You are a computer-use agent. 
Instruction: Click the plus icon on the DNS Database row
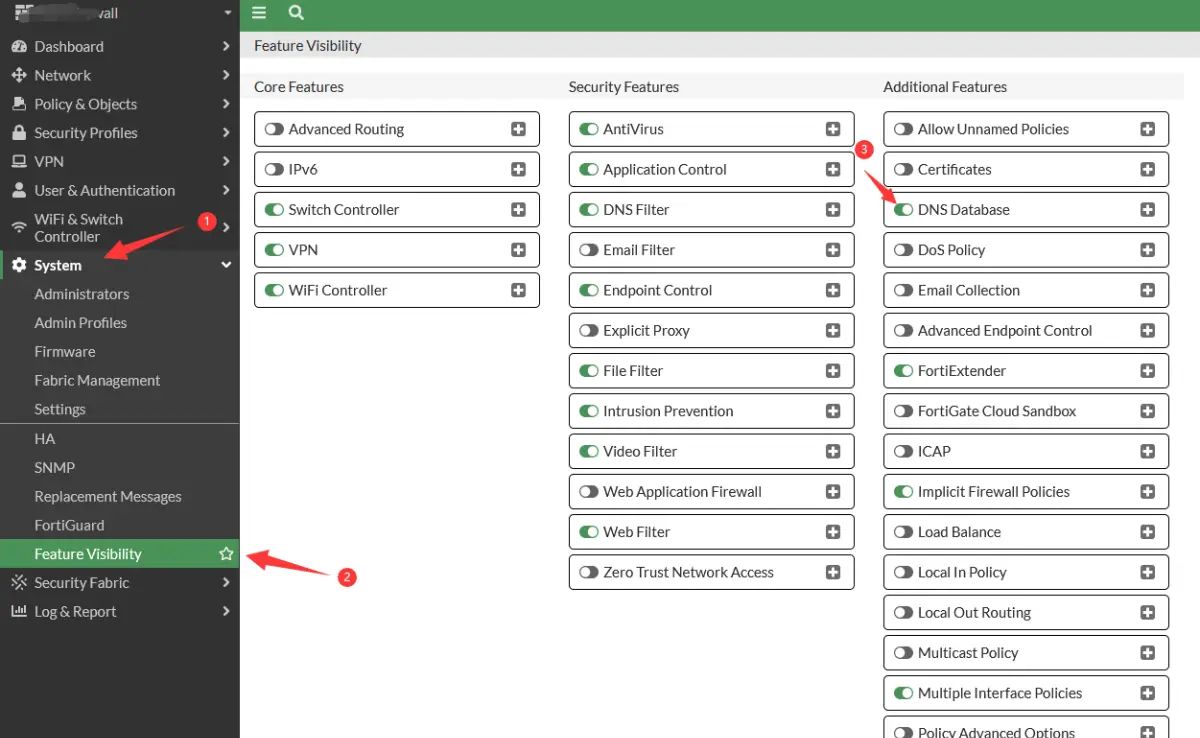(1147, 210)
